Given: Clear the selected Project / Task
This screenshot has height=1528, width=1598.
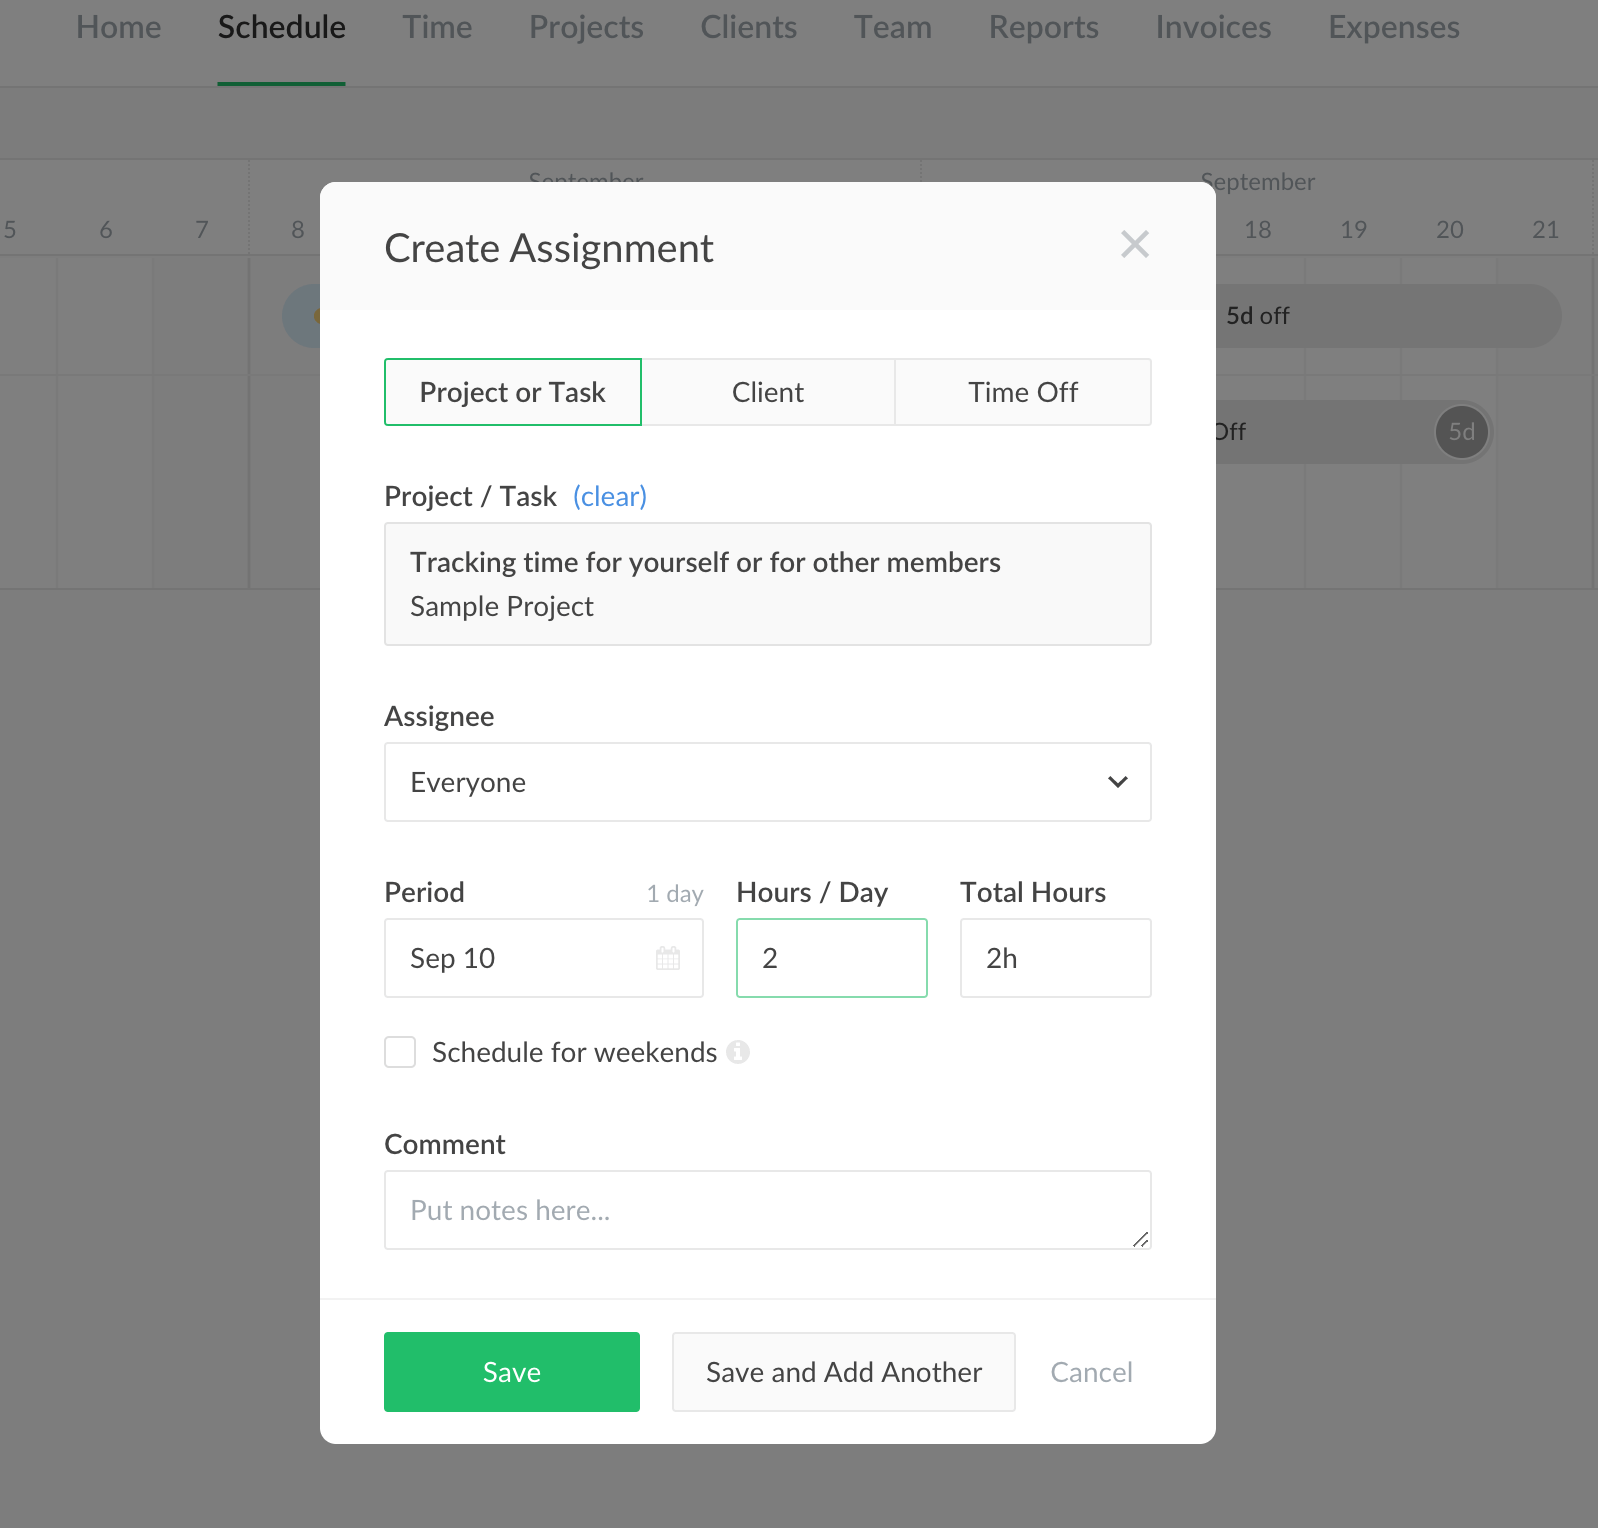Looking at the screenshot, I should tap(609, 496).
